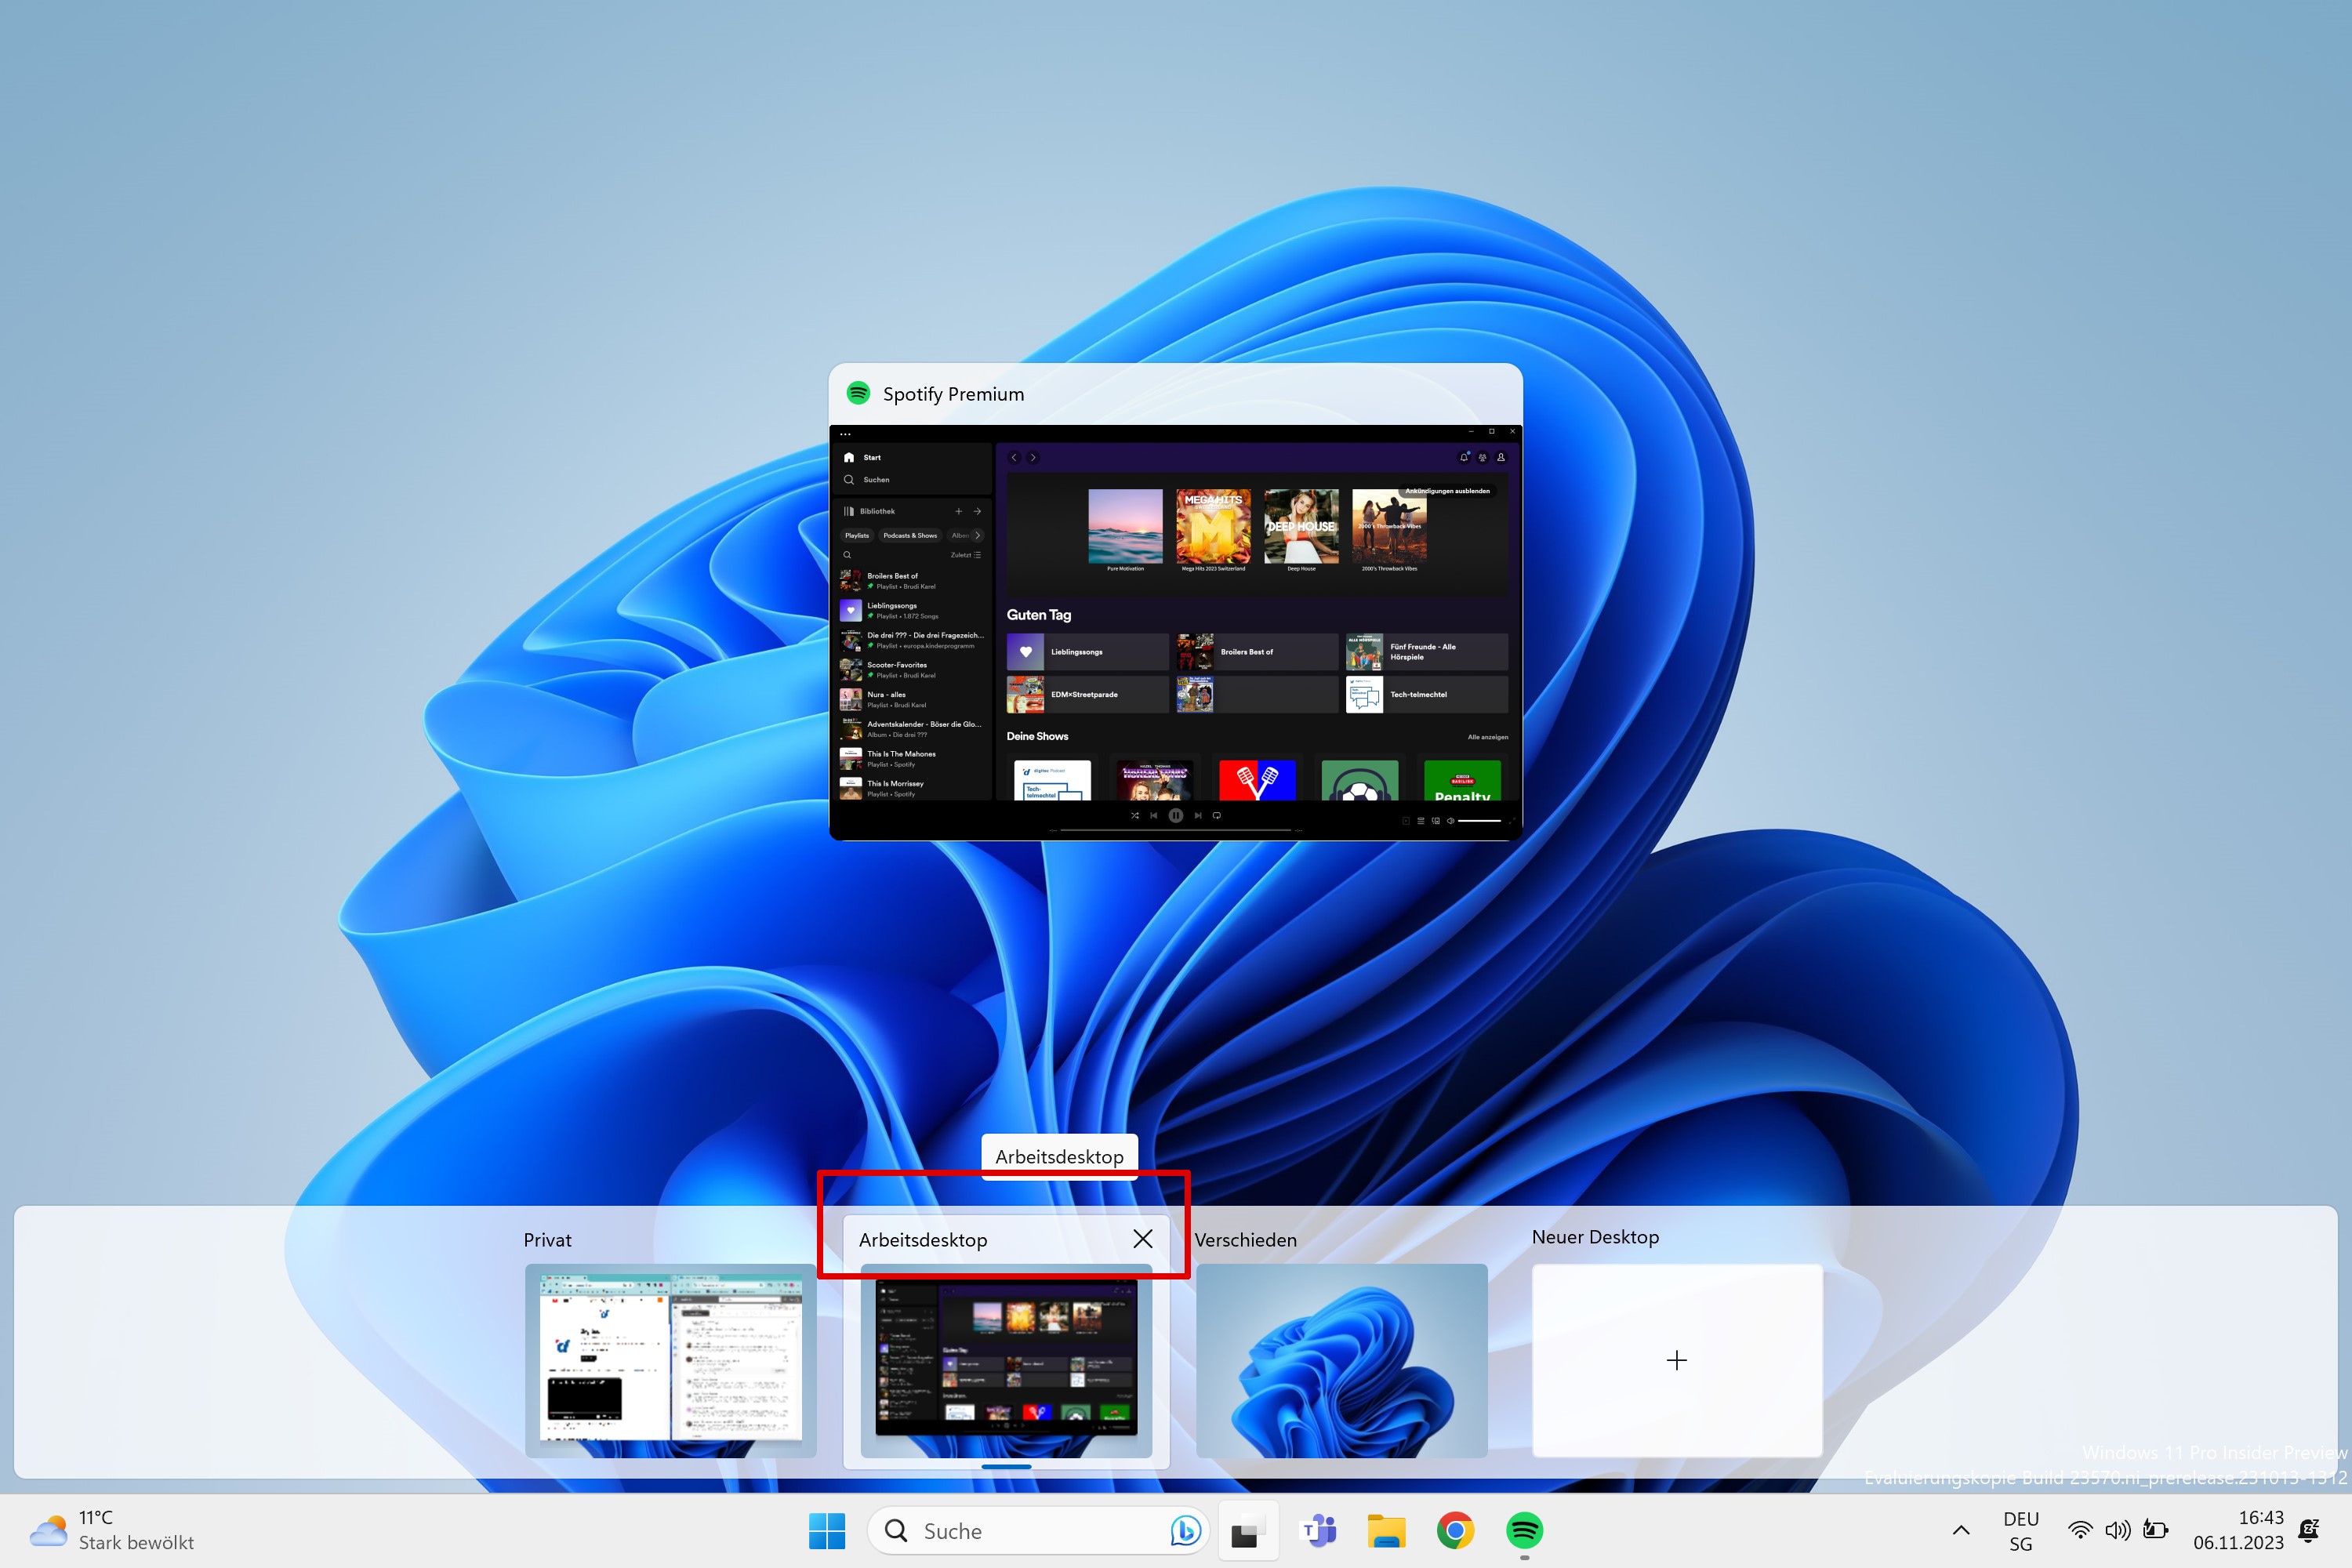The height and width of the screenshot is (1568, 2352).
Task: Open the notification bell icon
Action: point(2309,1530)
